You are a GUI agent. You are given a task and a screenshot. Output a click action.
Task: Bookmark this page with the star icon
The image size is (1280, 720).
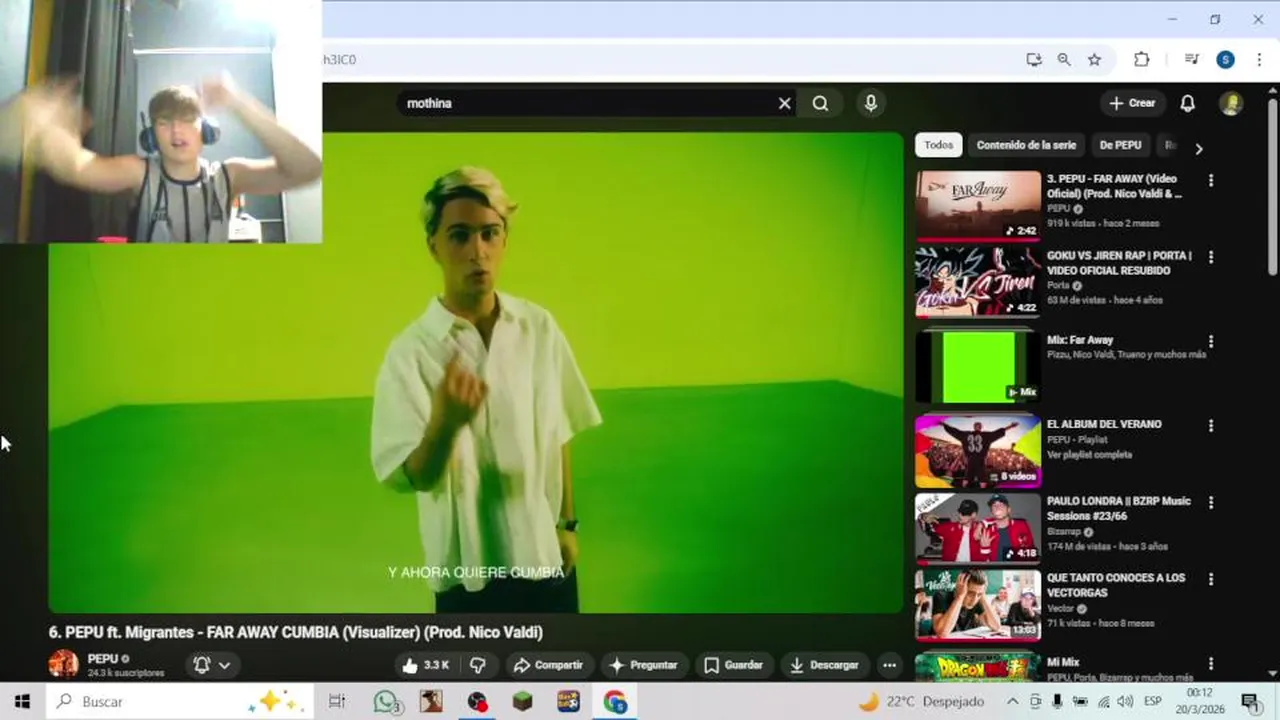[1094, 60]
